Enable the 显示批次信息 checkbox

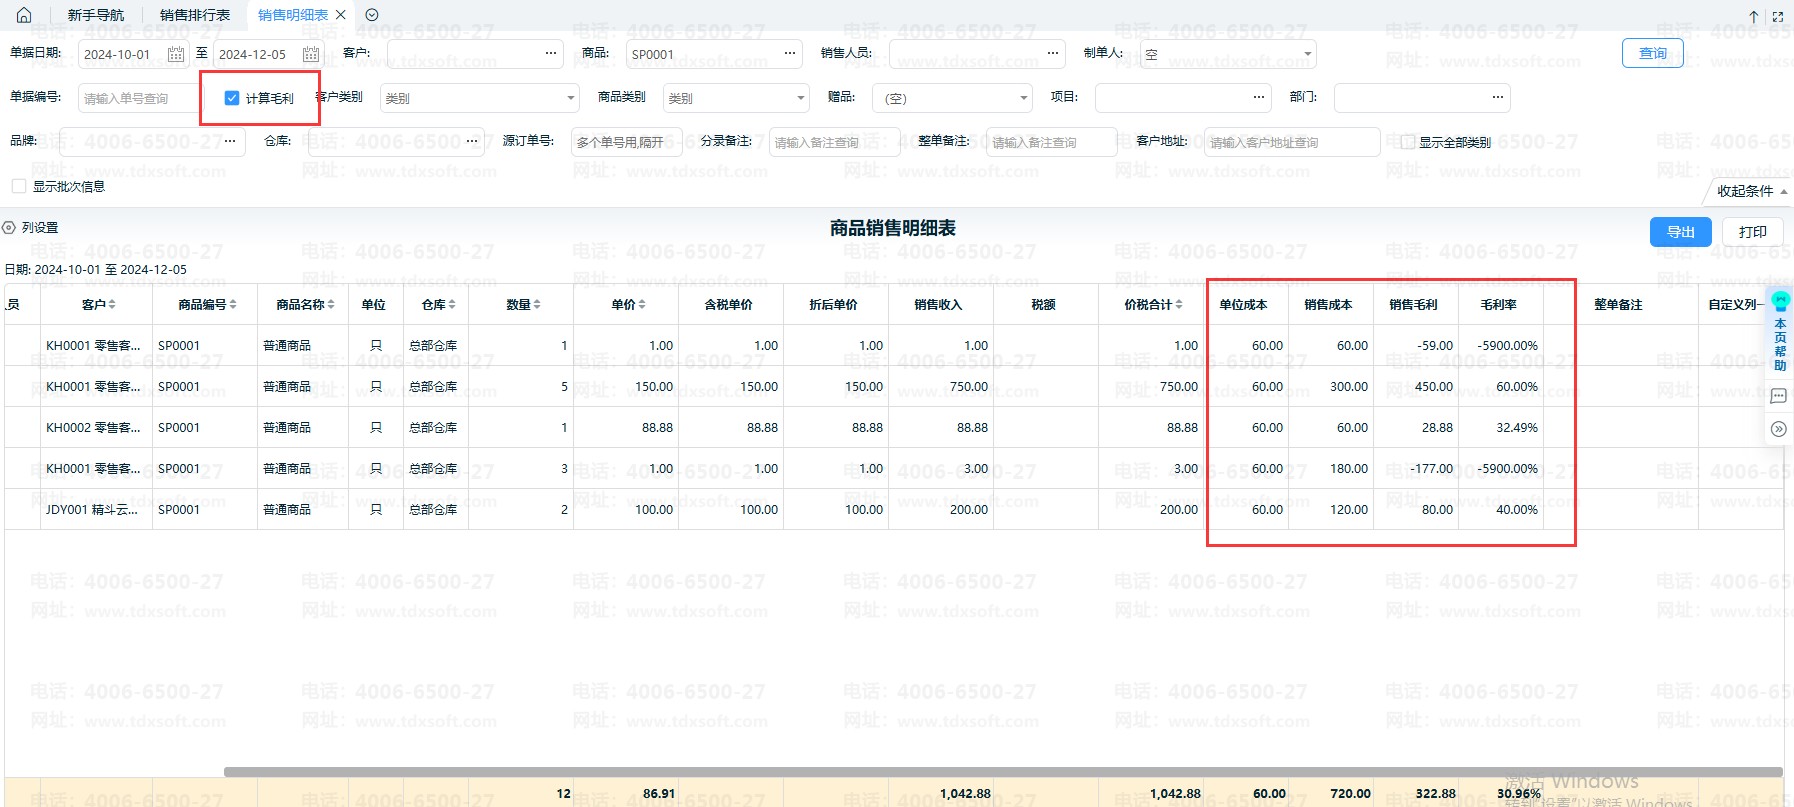(19, 186)
